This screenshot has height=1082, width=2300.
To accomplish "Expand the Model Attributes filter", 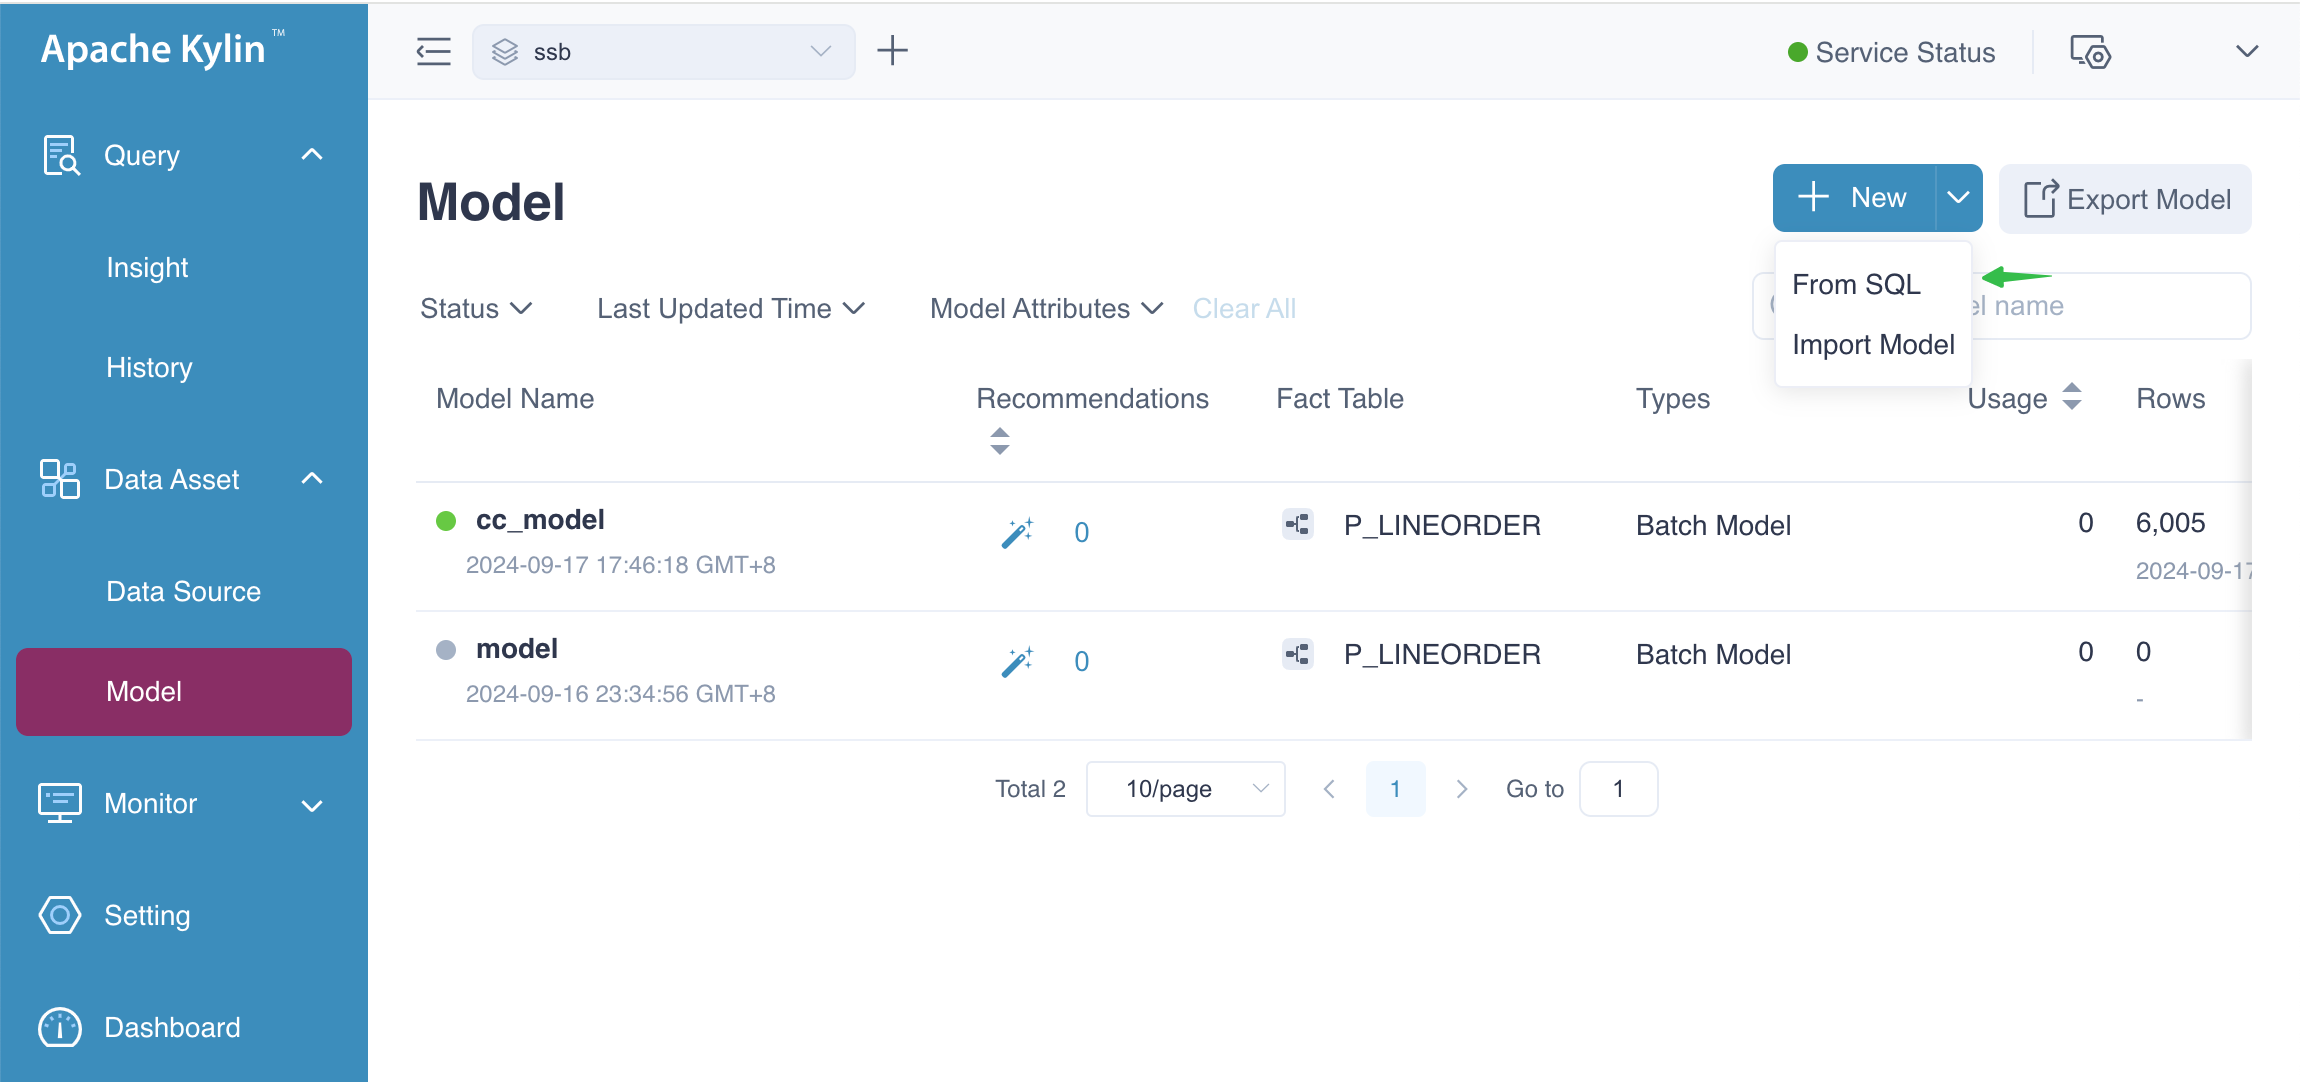I will pos(1046,309).
